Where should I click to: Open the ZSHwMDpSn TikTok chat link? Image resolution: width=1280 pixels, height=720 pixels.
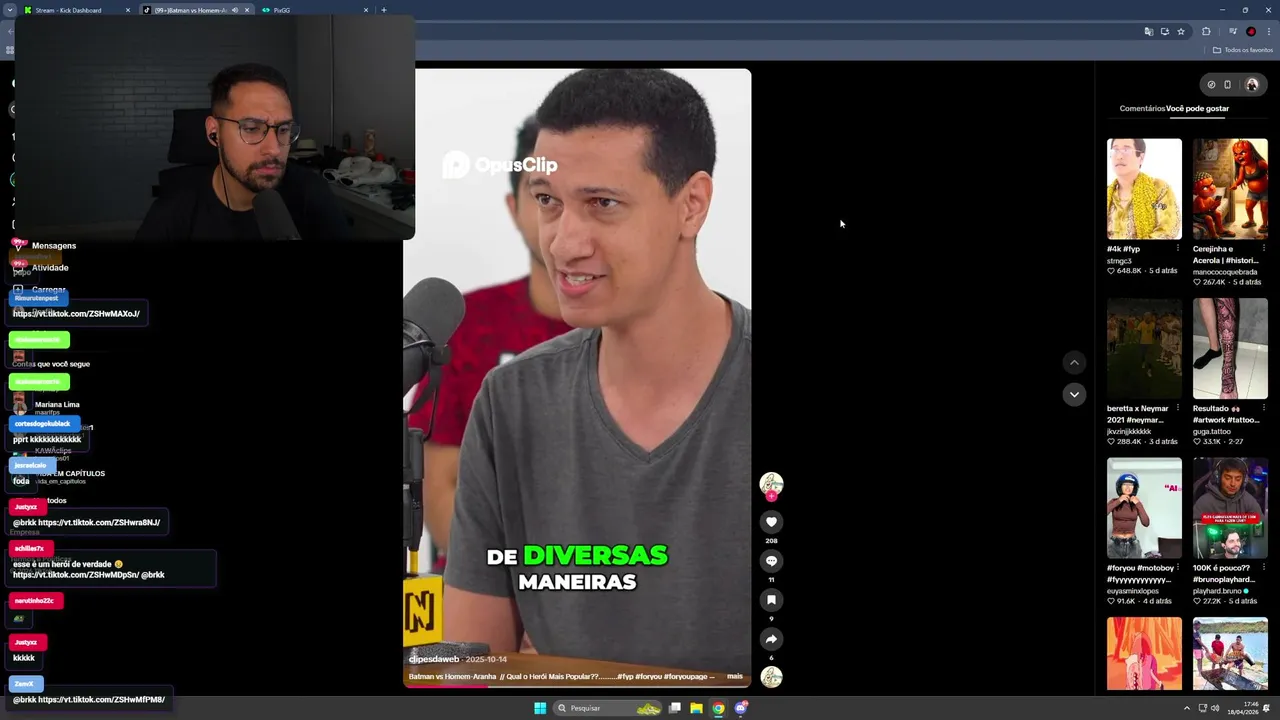(x=75, y=575)
